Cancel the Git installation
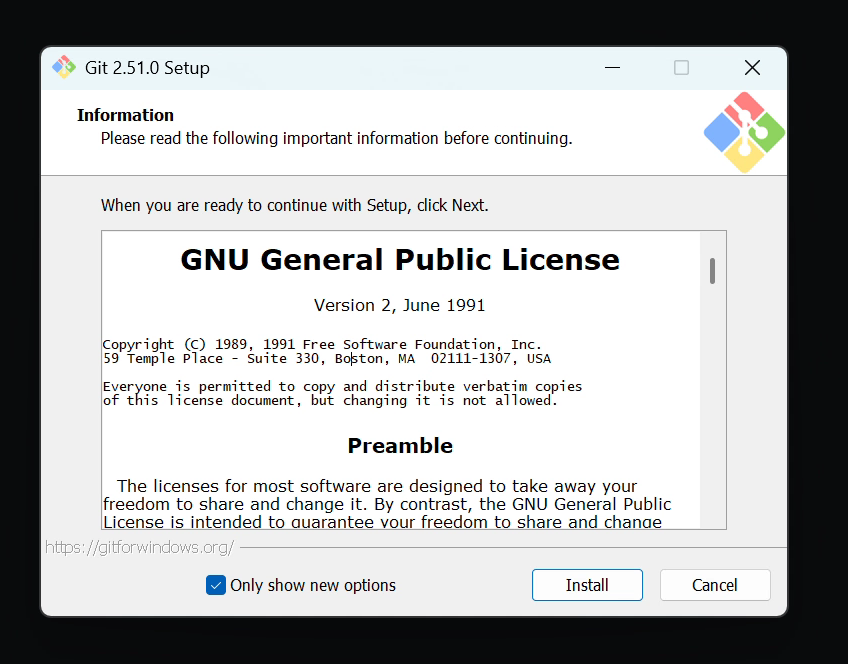Image resolution: width=848 pixels, height=664 pixels. click(x=714, y=585)
